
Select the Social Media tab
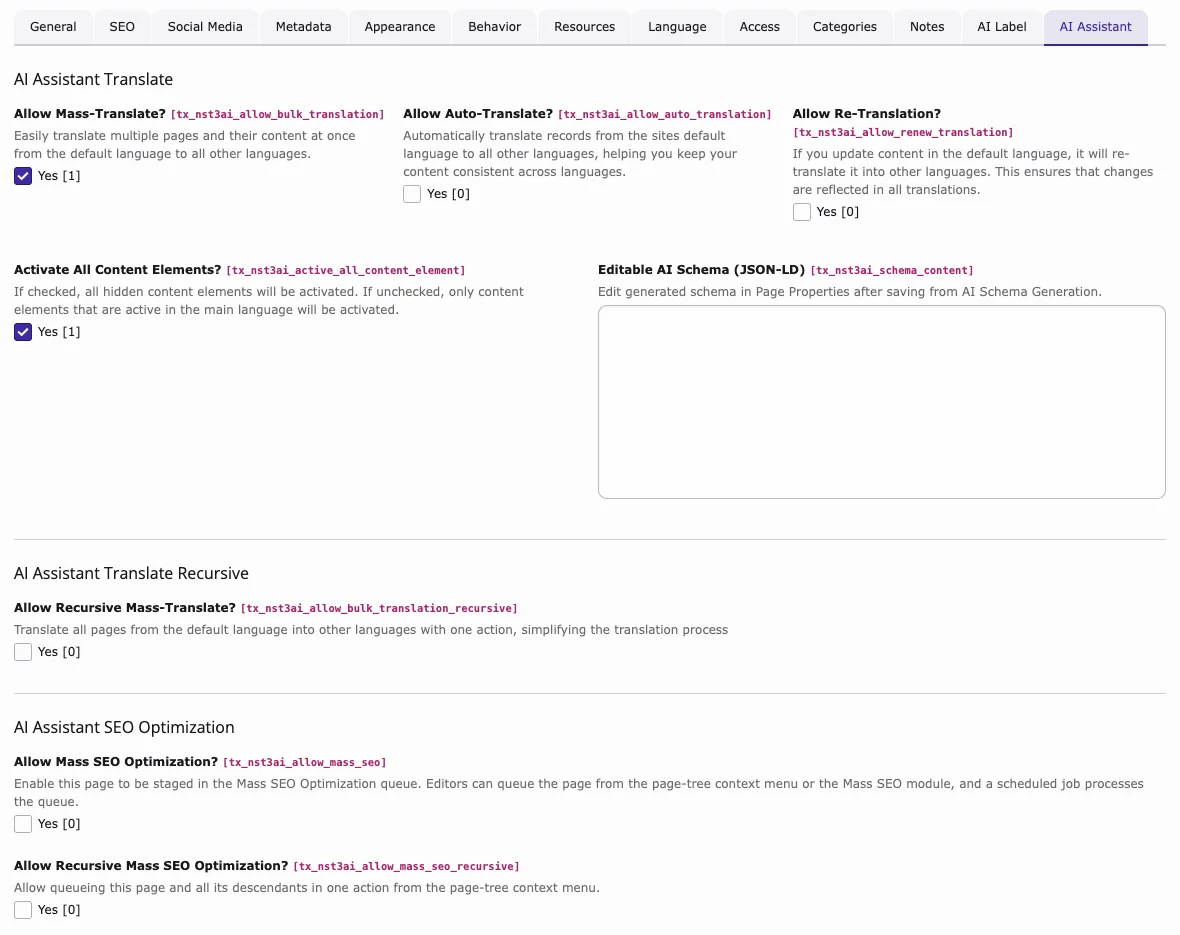tap(205, 27)
